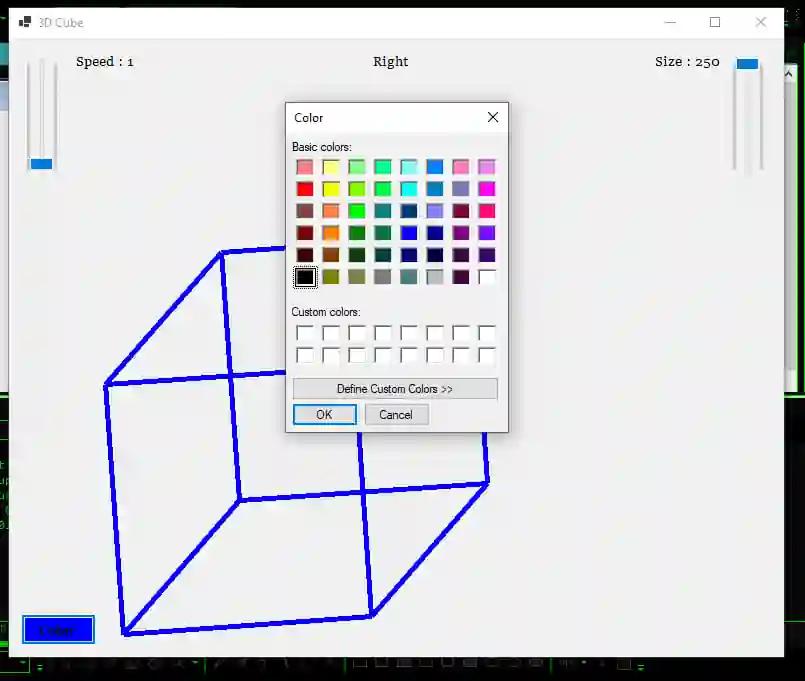
Task: Click the Speed slider thumb on left
Action: (41, 164)
